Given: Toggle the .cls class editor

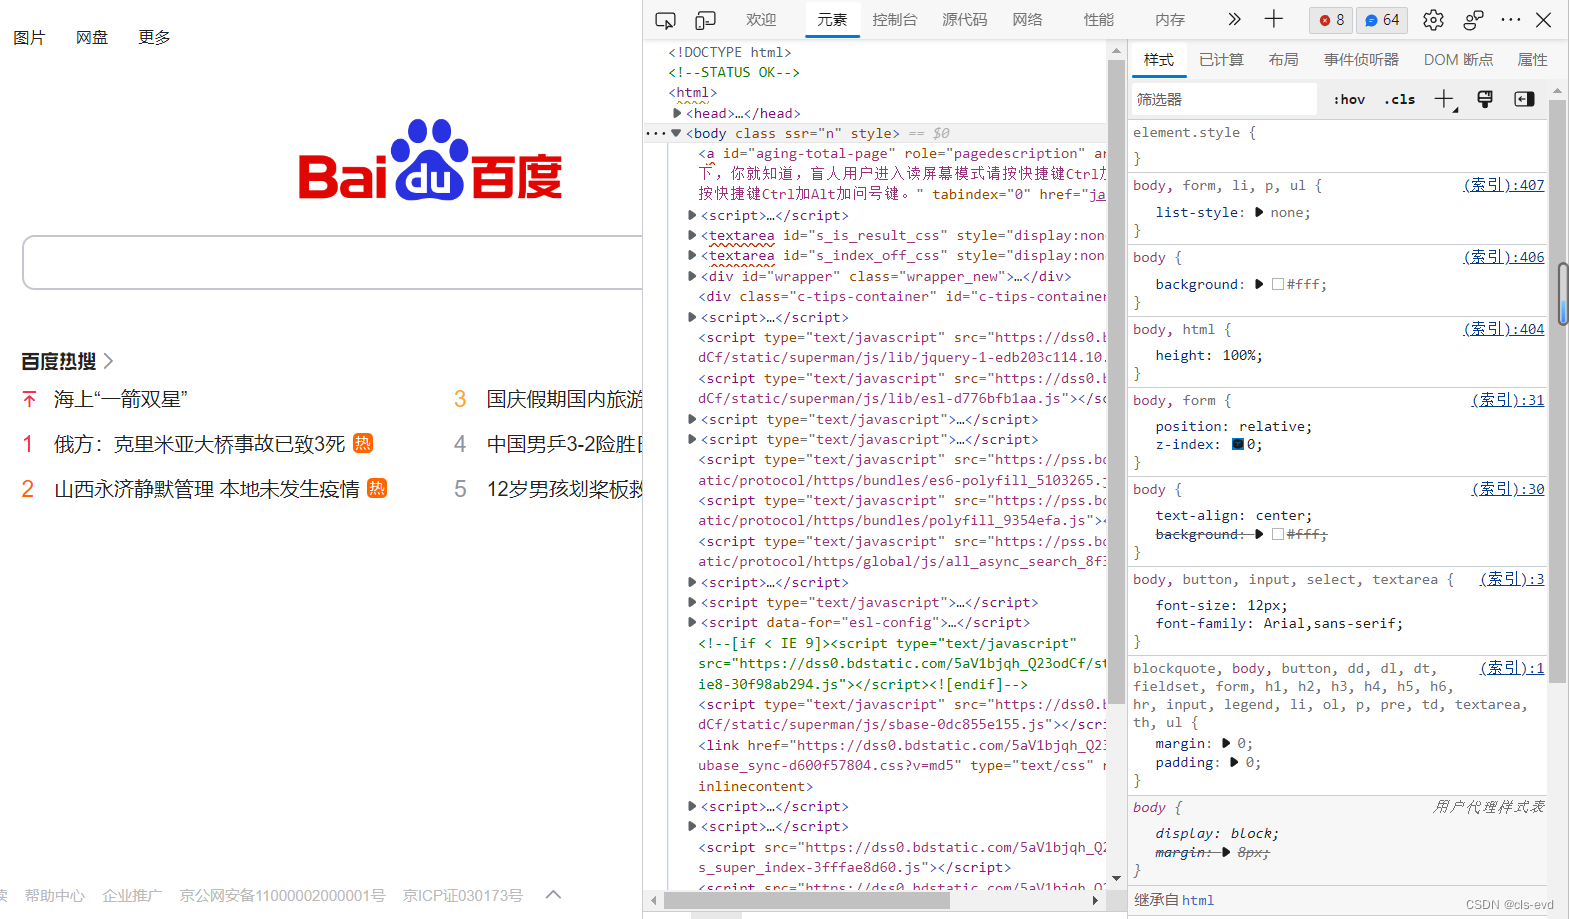Looking at the screenshot, I should point(1400,99).
